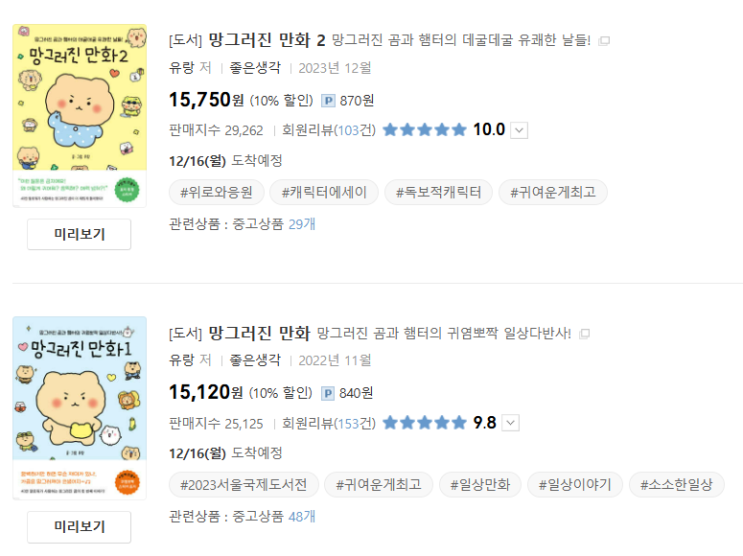This screenshot has width=743, height=556.
Task: Open 중고상품 48개 related items
Action: [x=302, y=516]
